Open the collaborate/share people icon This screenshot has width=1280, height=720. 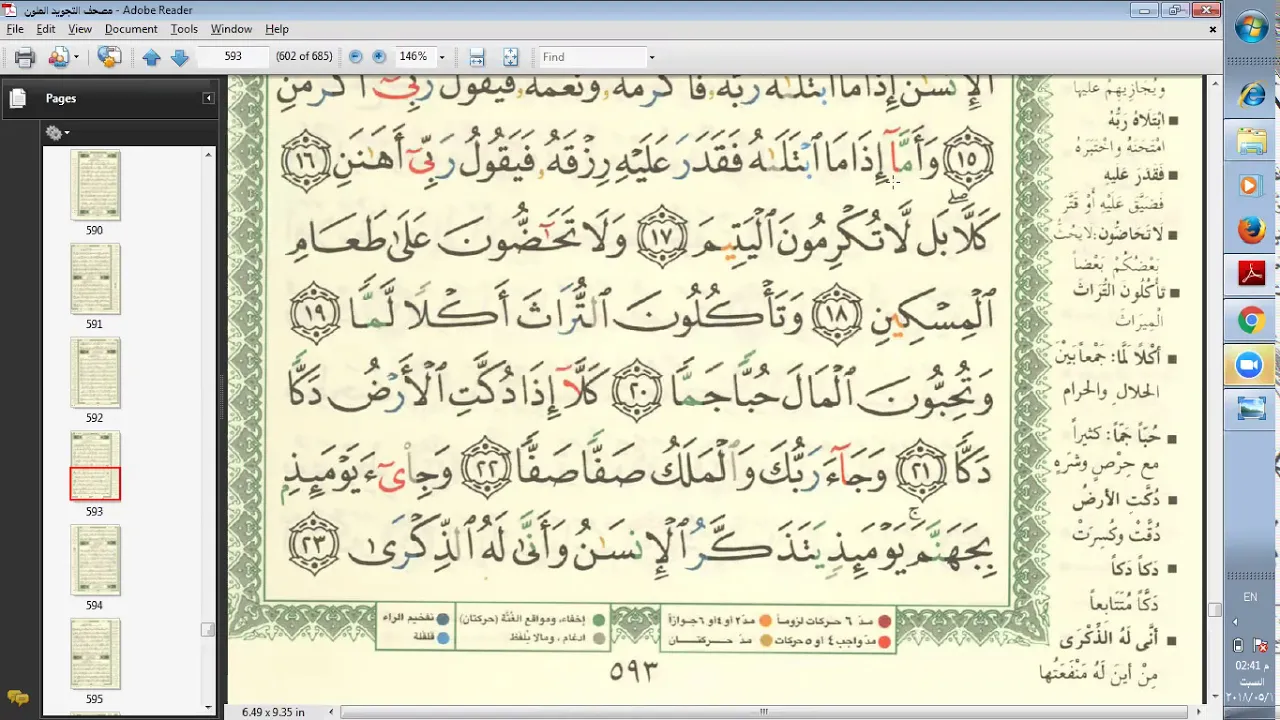pos(58,57)
